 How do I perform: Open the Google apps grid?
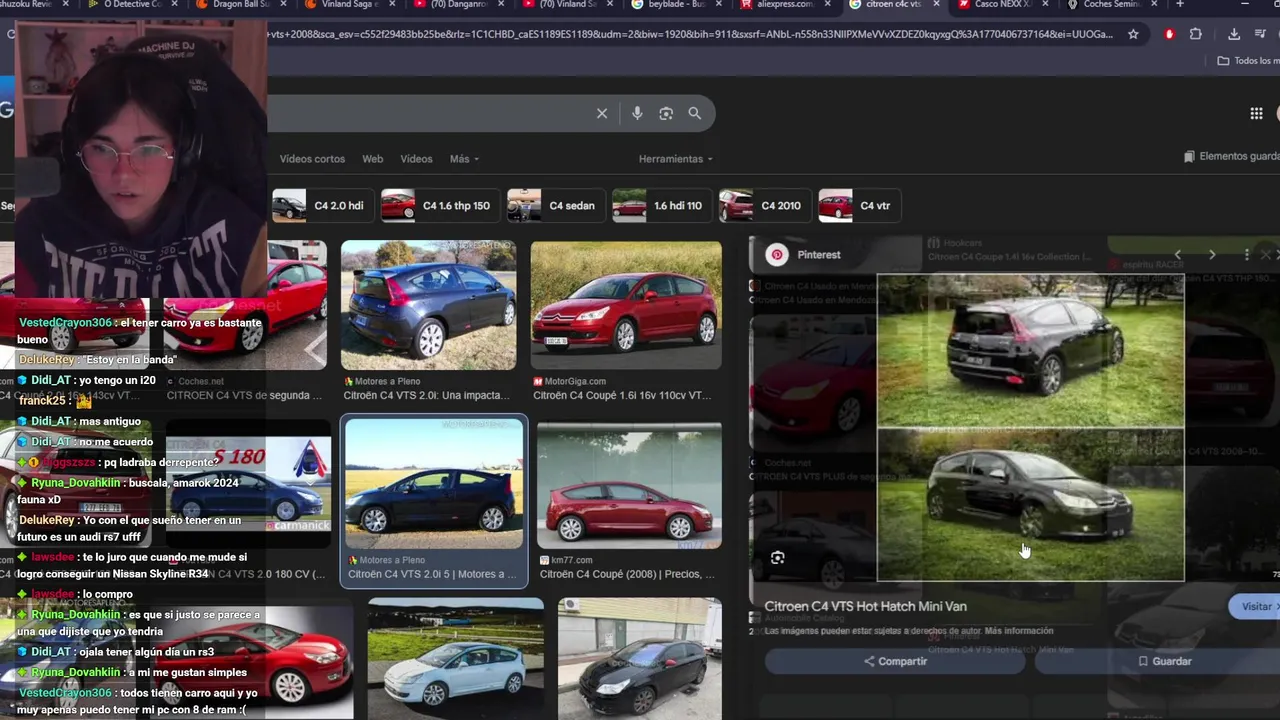tap(1256, 114)
